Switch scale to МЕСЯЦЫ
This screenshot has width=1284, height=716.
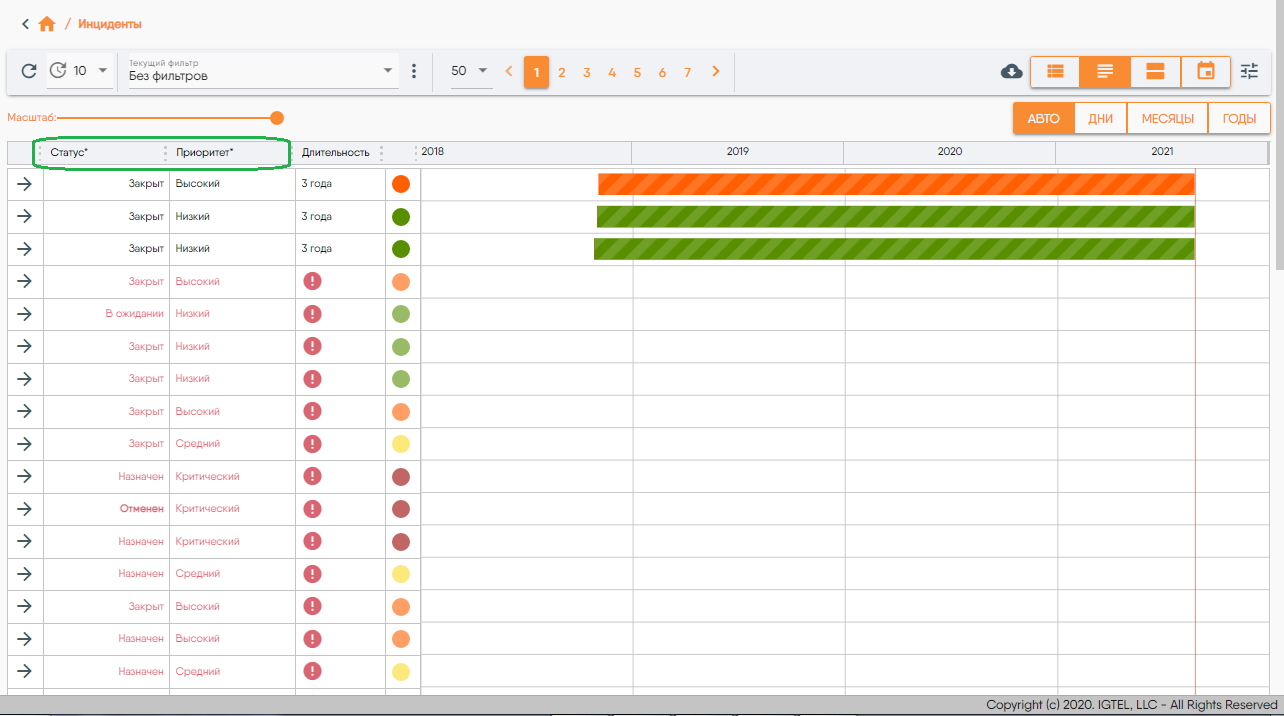[1167, 118]
